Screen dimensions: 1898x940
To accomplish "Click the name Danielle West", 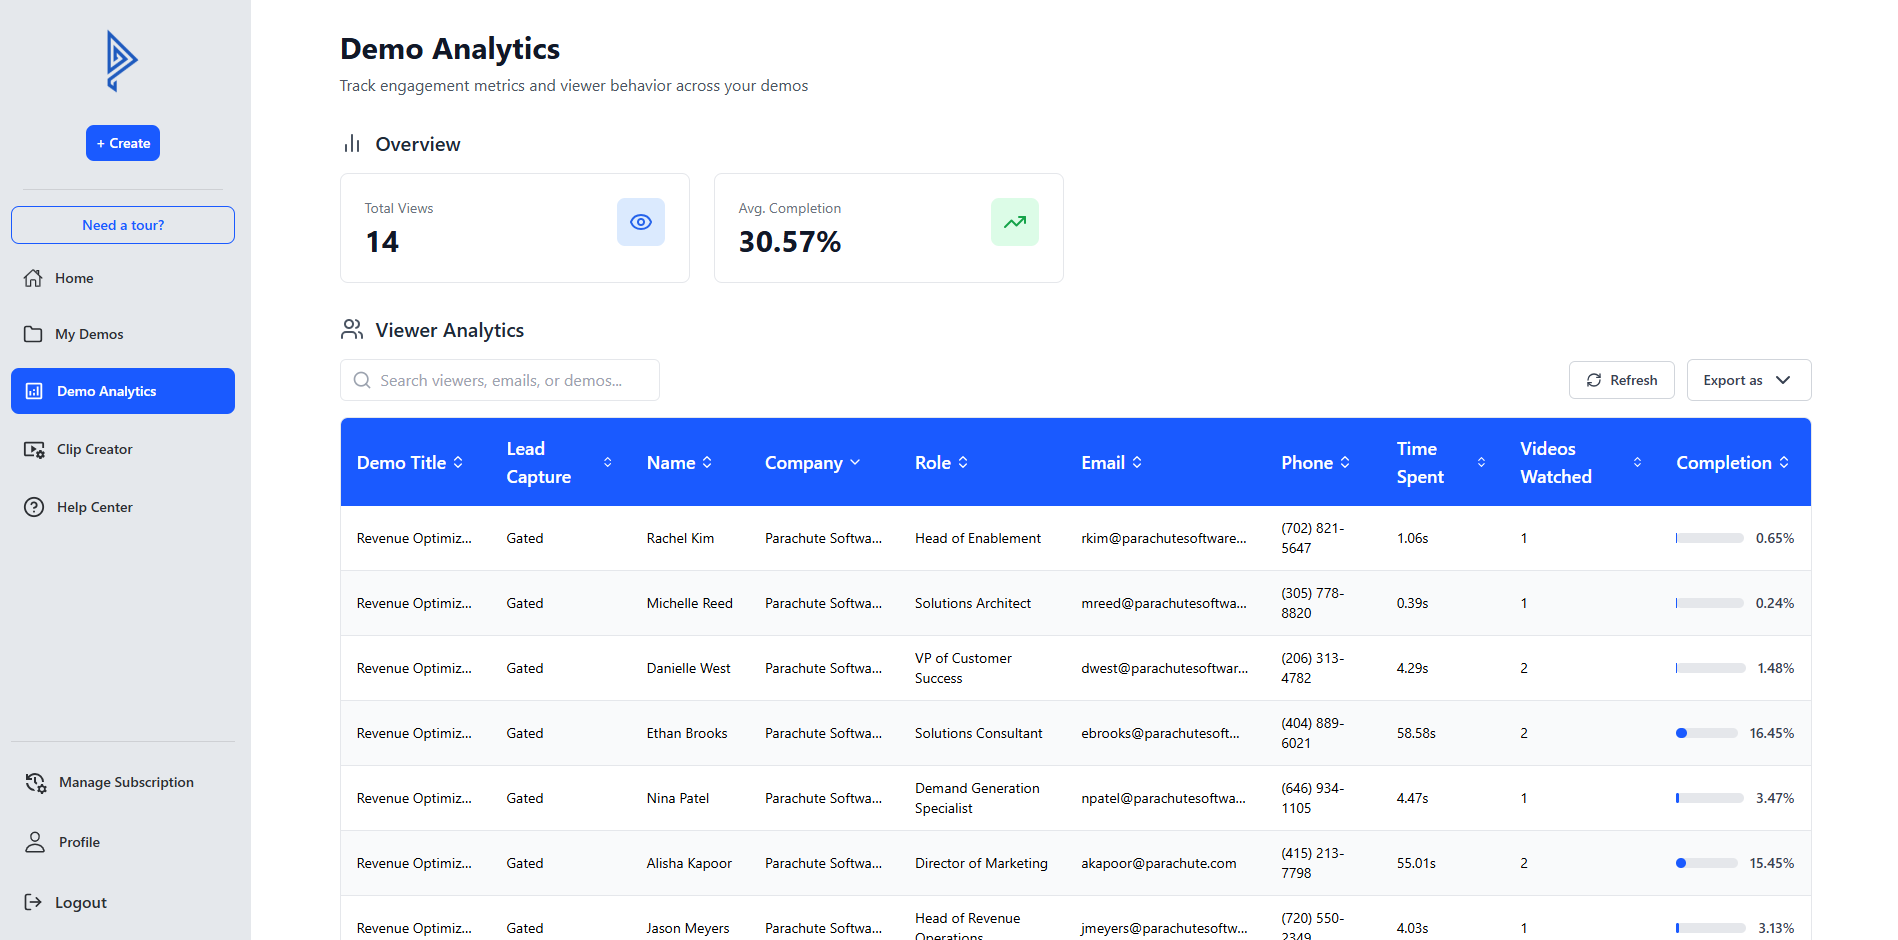I will (688, 668).
